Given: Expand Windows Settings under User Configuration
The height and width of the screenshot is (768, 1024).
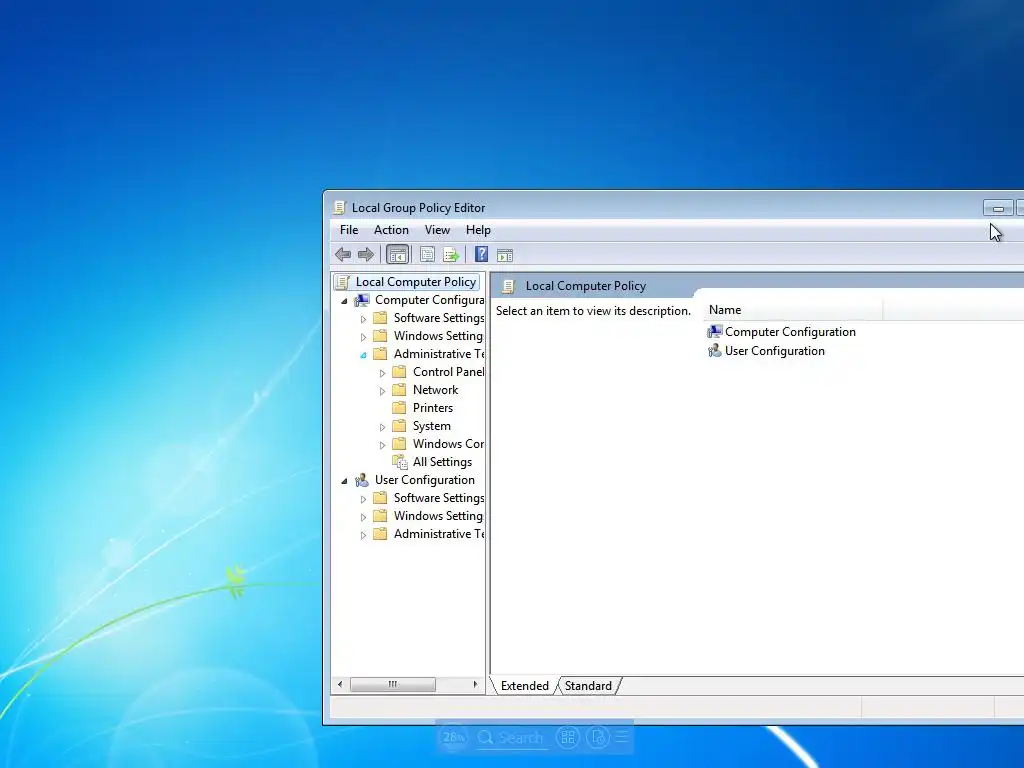Looking at the screenshot, I should pyautogui.click(x=364, y=517).
